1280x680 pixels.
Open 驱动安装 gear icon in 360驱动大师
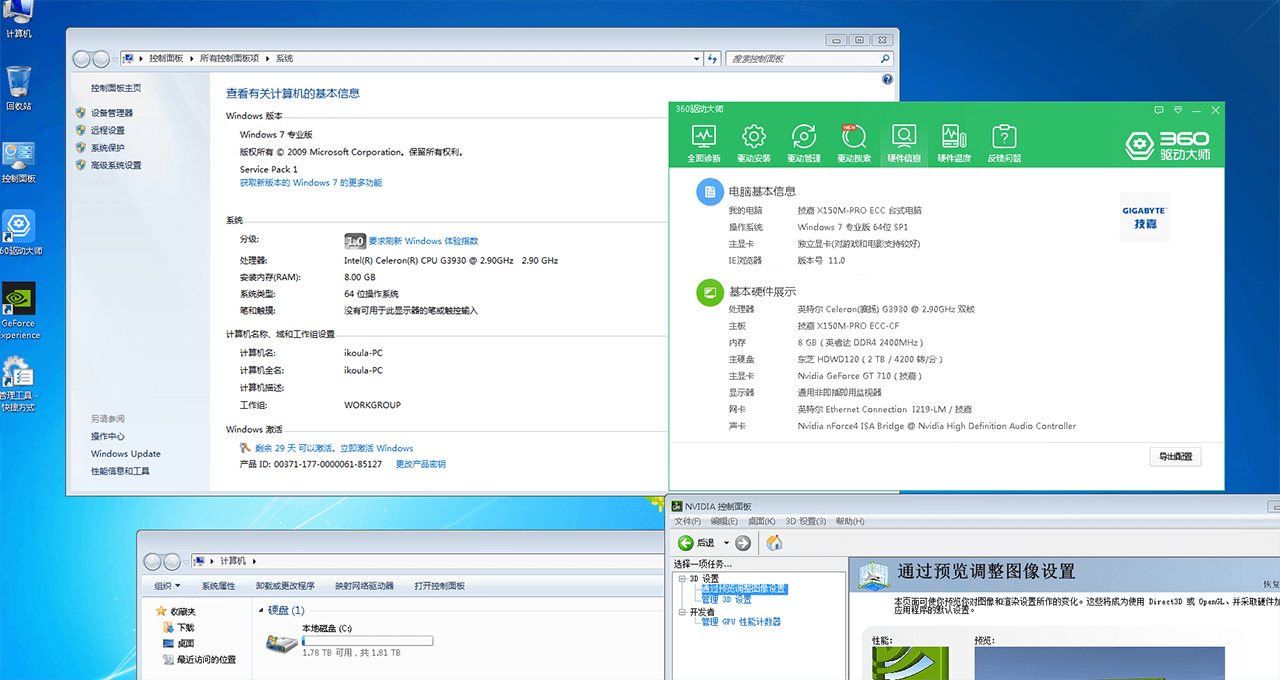754,137
